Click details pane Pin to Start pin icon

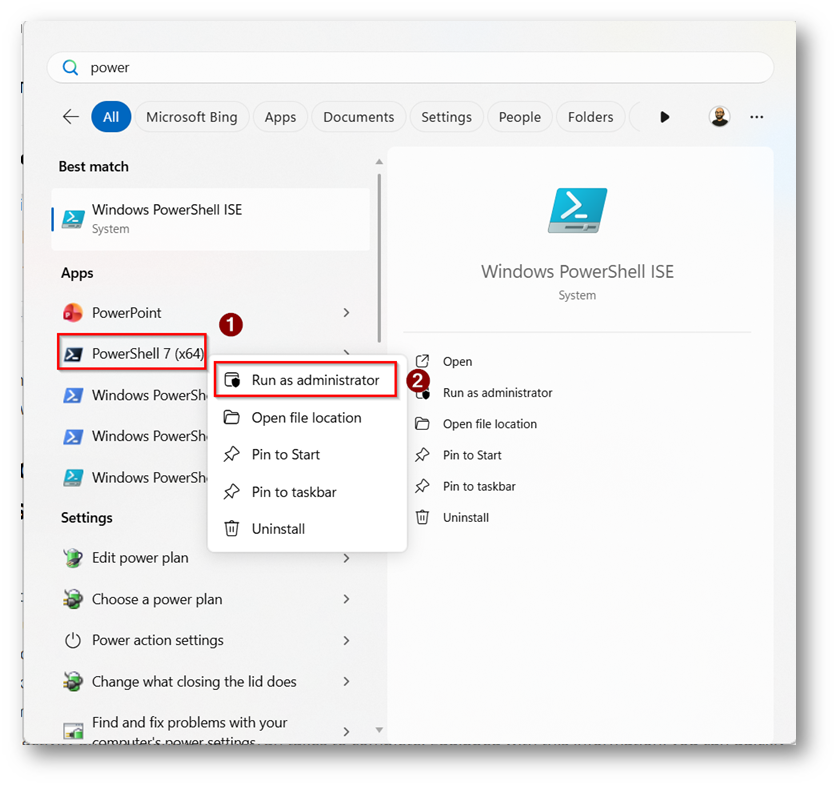[x=422, y=455]
